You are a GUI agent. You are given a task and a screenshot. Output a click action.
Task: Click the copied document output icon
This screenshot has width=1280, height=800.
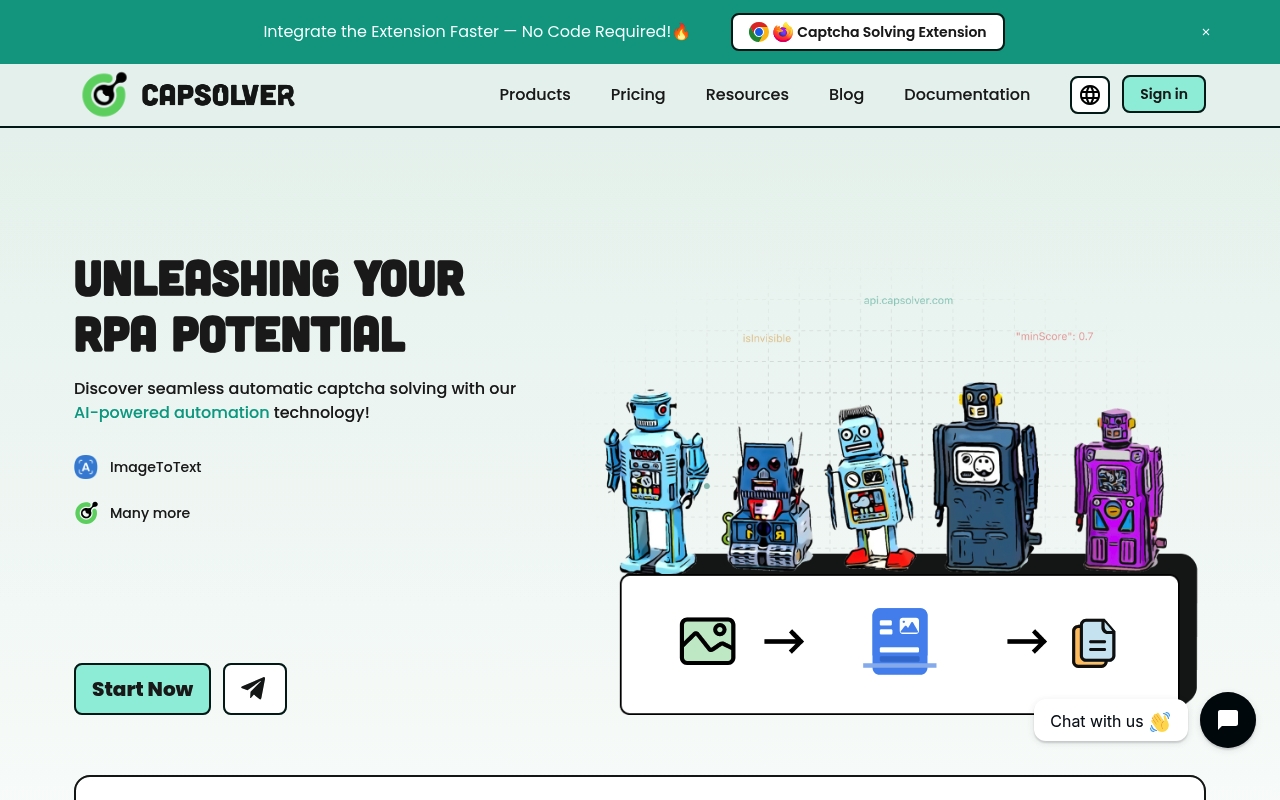[1094, 642]
